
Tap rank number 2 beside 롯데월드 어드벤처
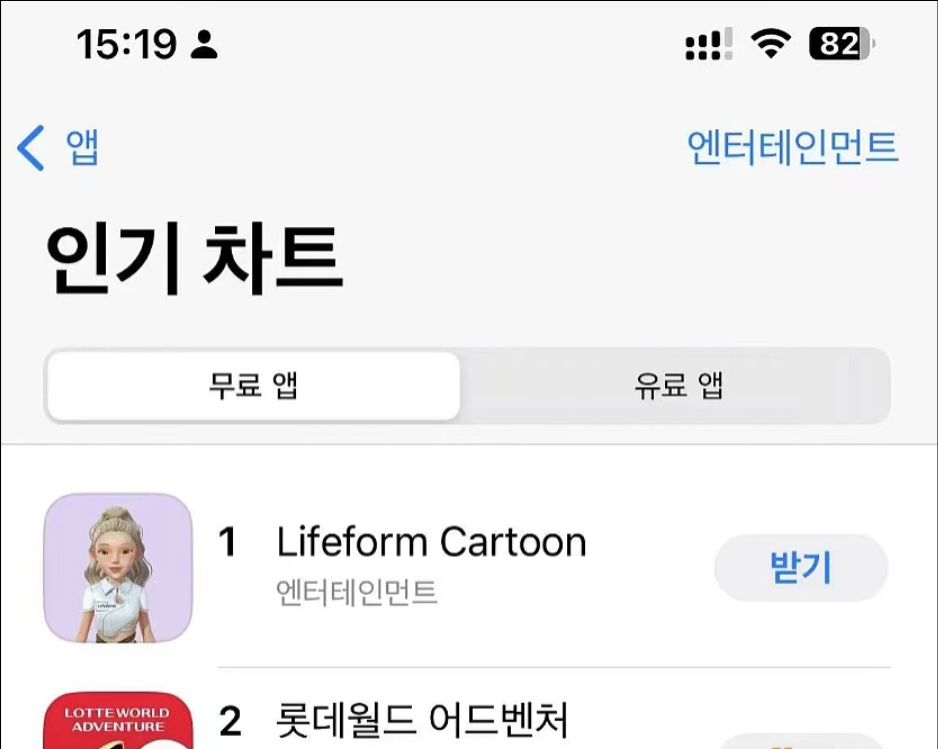(229, 720)
